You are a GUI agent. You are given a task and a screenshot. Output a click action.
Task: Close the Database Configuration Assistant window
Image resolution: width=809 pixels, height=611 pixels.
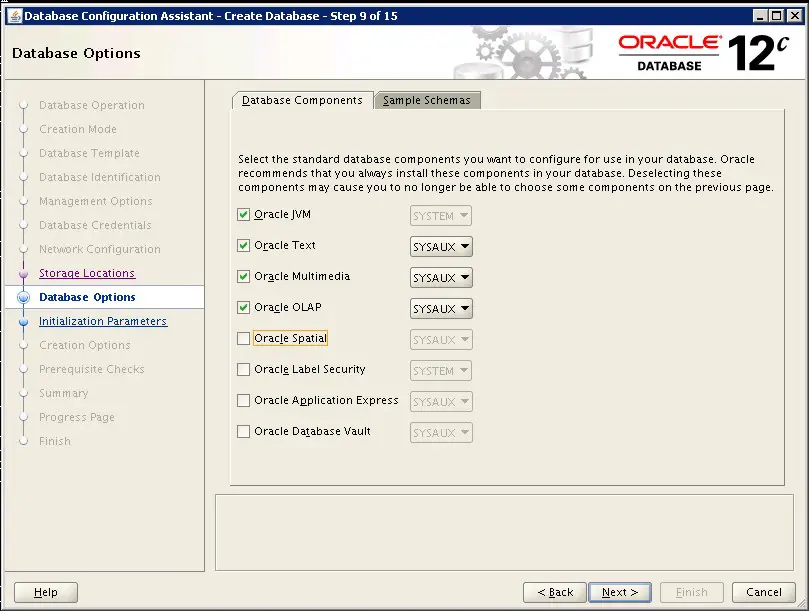795,16
